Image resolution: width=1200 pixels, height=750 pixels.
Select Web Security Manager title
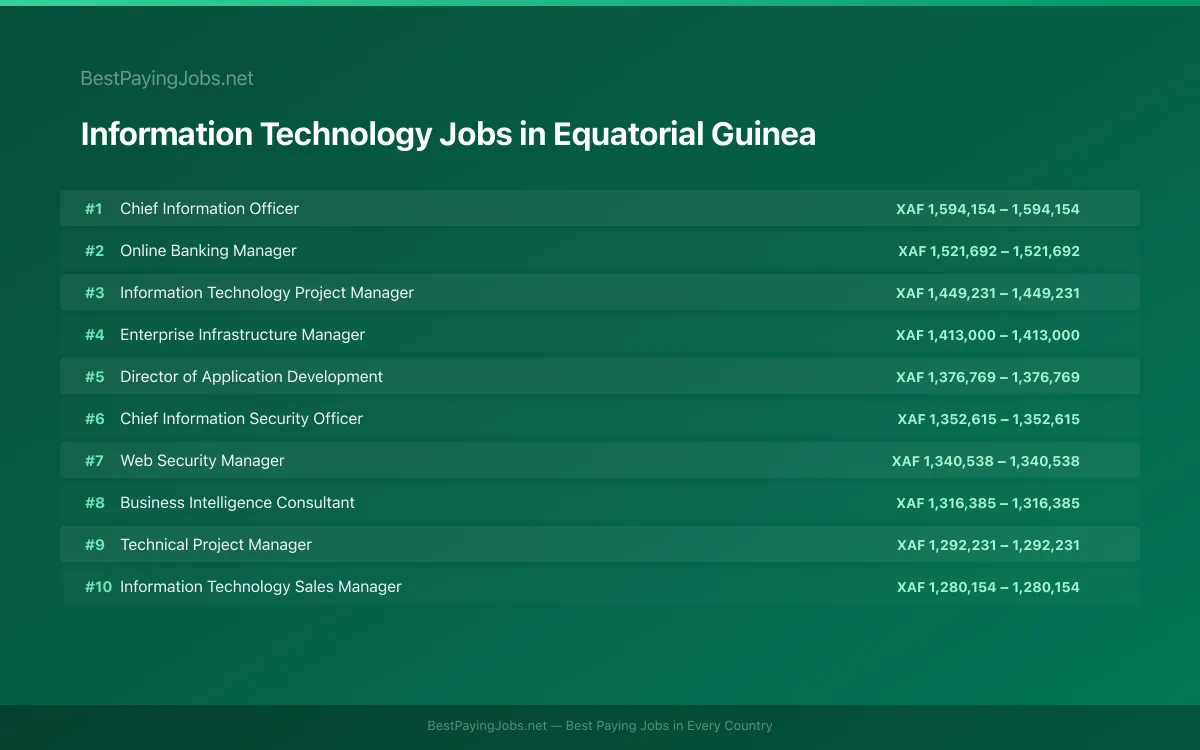pyautogui.click(x=202, y=460)
